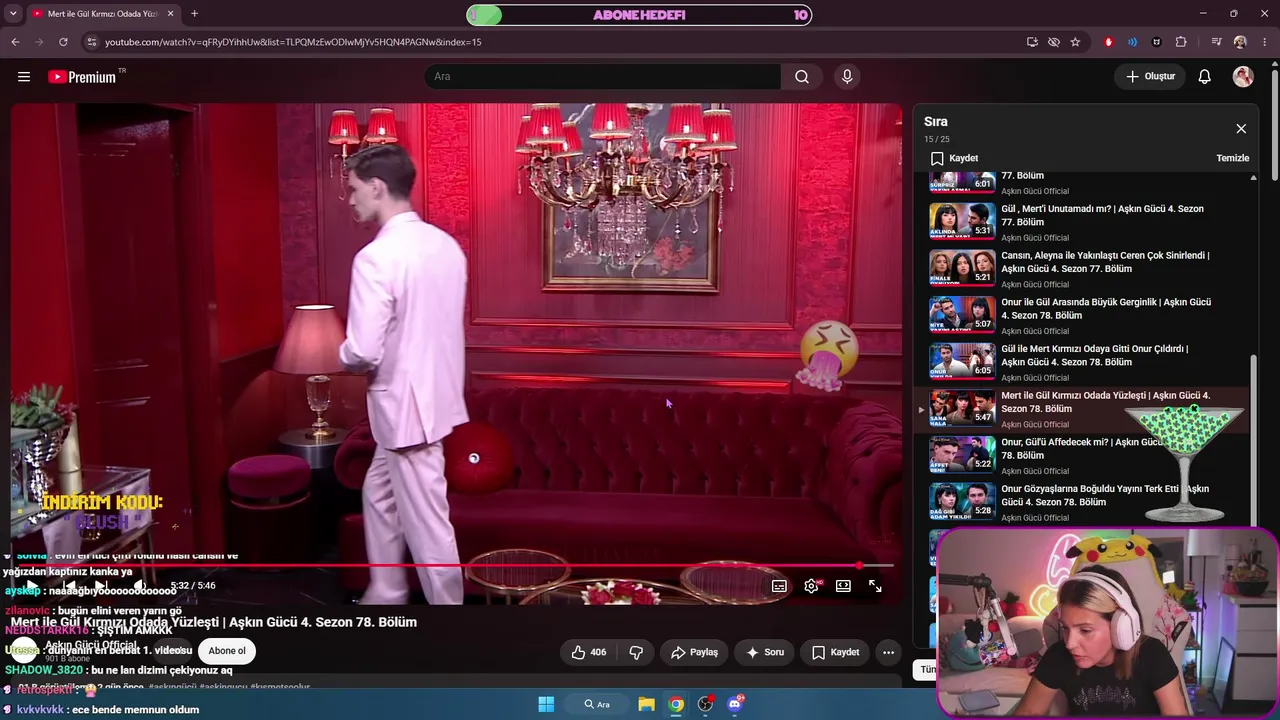Open the notifications bell
The height and width of the screenshot is (720, 1280).
tap(1205, 77)
